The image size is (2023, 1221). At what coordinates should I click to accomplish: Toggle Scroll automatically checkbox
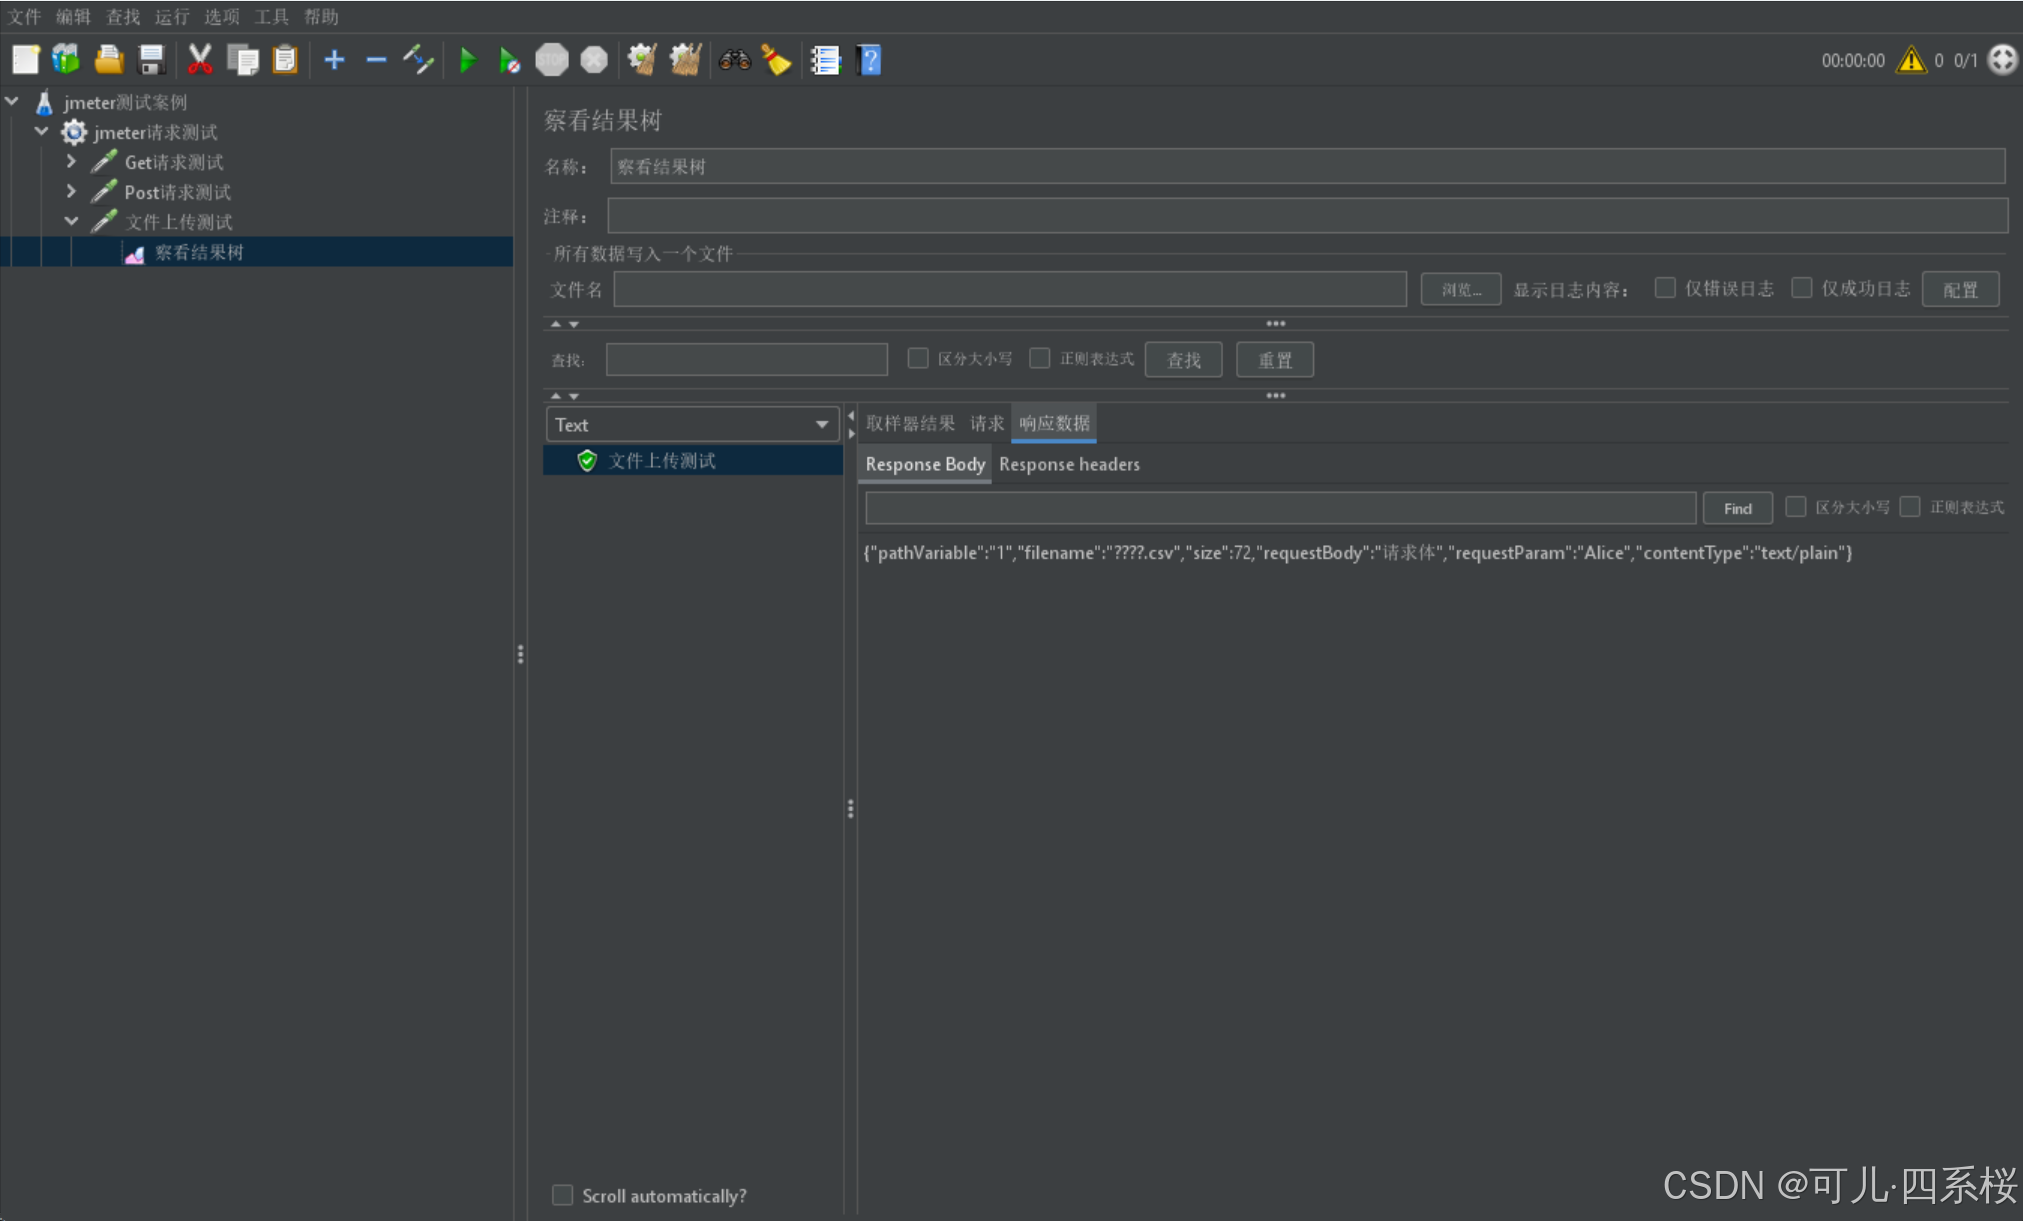pos(563,1195)
